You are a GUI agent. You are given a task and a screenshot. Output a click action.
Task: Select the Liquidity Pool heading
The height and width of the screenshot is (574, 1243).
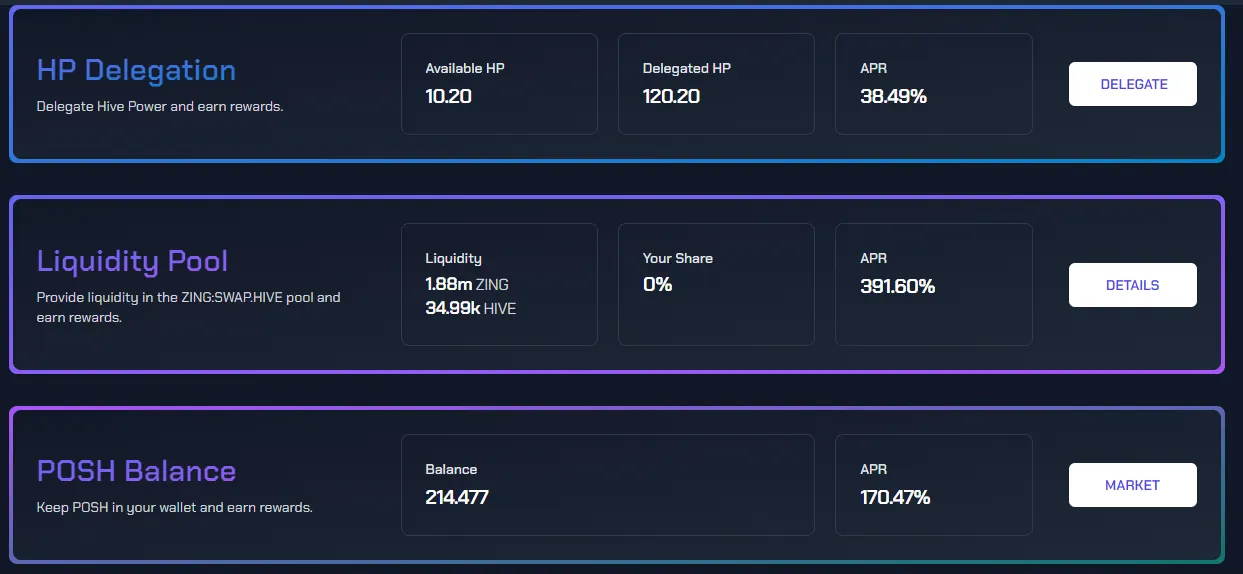pyautogui.click(x=132, y=261)
